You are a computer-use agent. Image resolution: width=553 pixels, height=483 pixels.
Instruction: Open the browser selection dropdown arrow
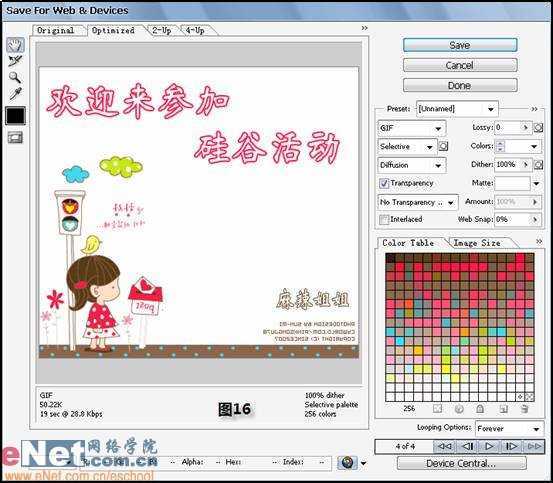pos(363,463)
